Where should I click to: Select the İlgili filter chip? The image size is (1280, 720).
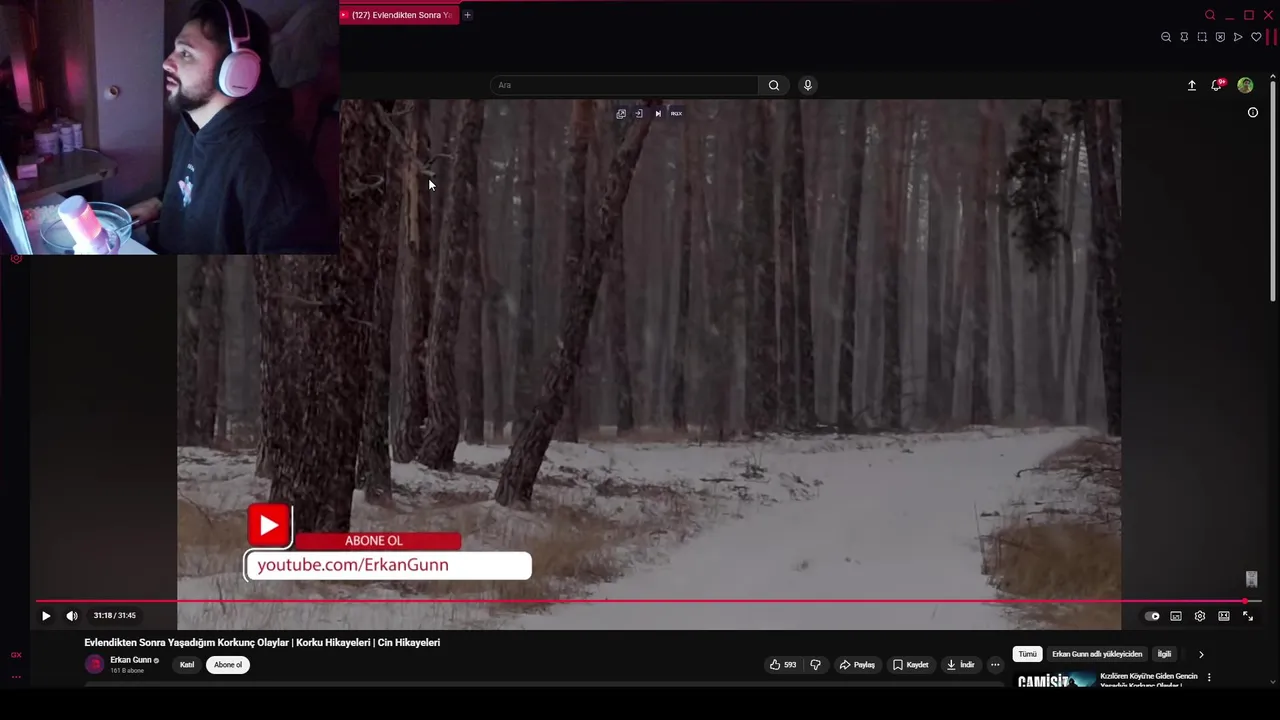pyautogui.click(x=1164, y=654)
